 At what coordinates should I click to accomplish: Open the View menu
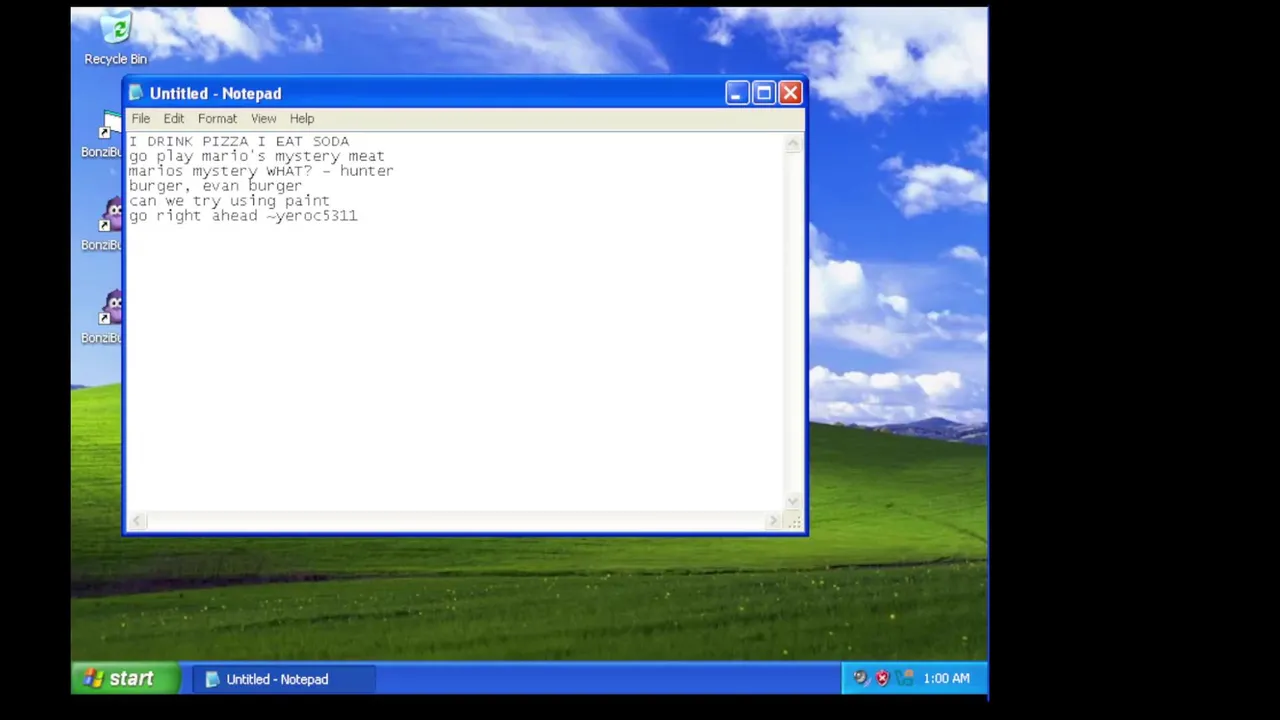pyautogui.click(x=263, y=118)
